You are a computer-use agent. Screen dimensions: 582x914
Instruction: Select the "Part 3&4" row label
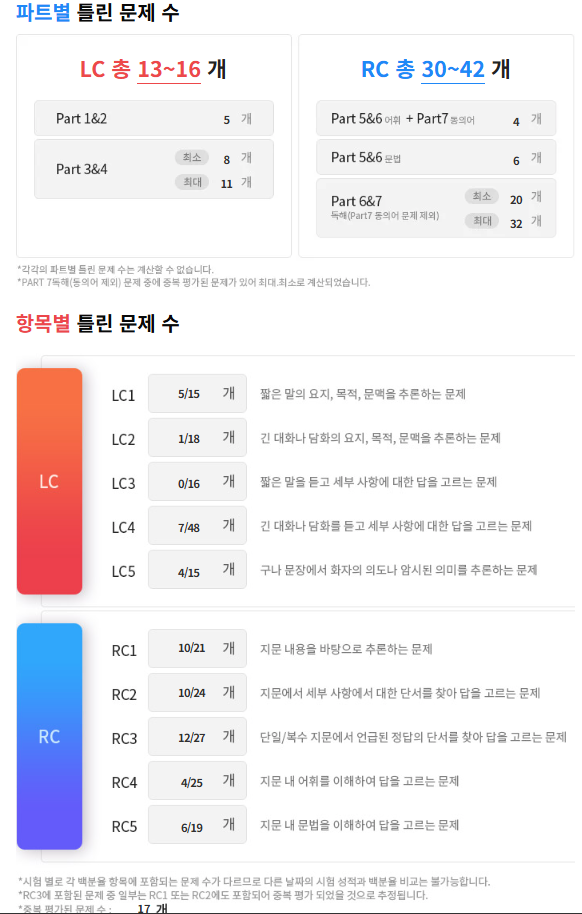[x=82, y=169]
